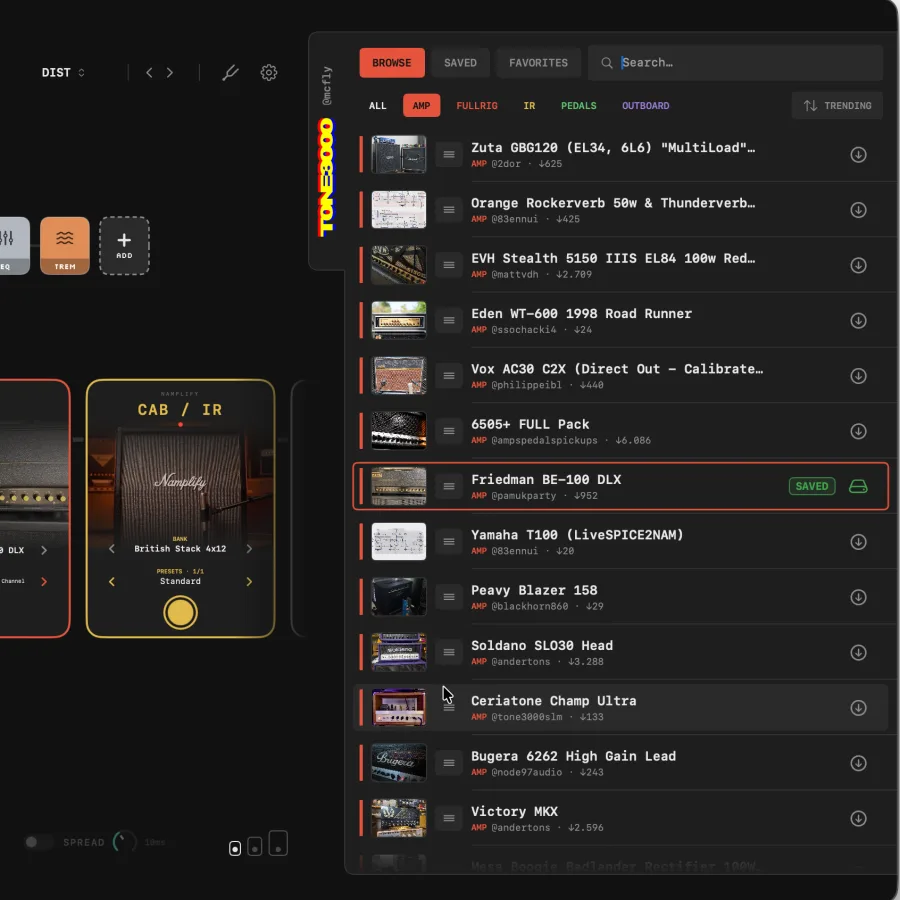
Task: Download the Ceriatone Champ Ultra tone
Action: [858, 708]
